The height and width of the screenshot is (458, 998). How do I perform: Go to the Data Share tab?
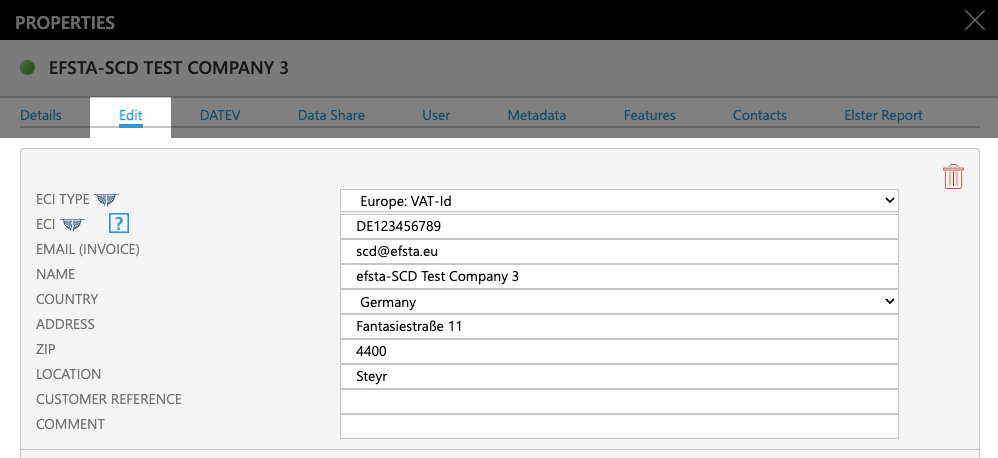click(x=331, y=115)
